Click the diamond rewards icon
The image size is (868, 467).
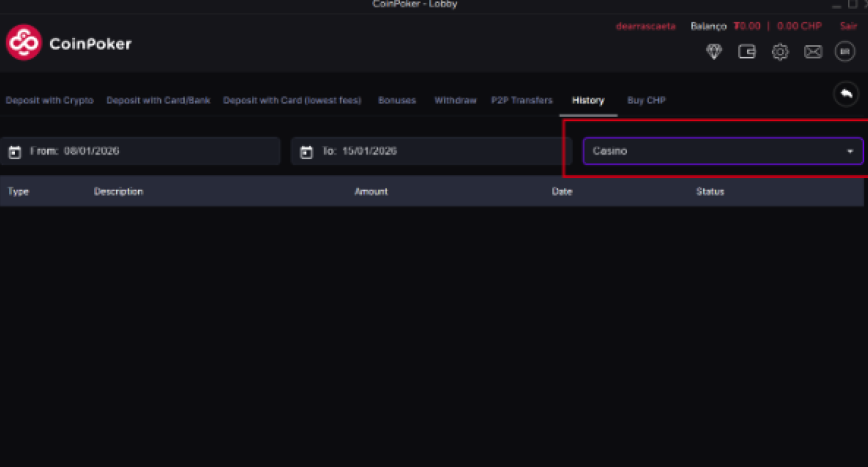coord(713,52)
